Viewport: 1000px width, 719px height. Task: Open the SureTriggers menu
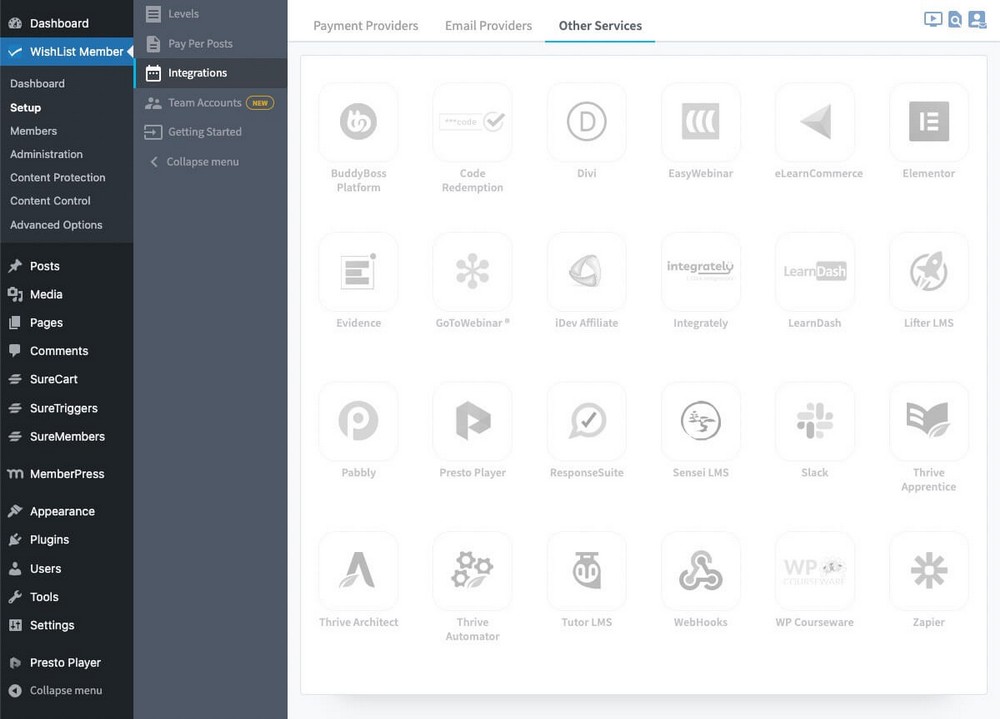(66, 408)
